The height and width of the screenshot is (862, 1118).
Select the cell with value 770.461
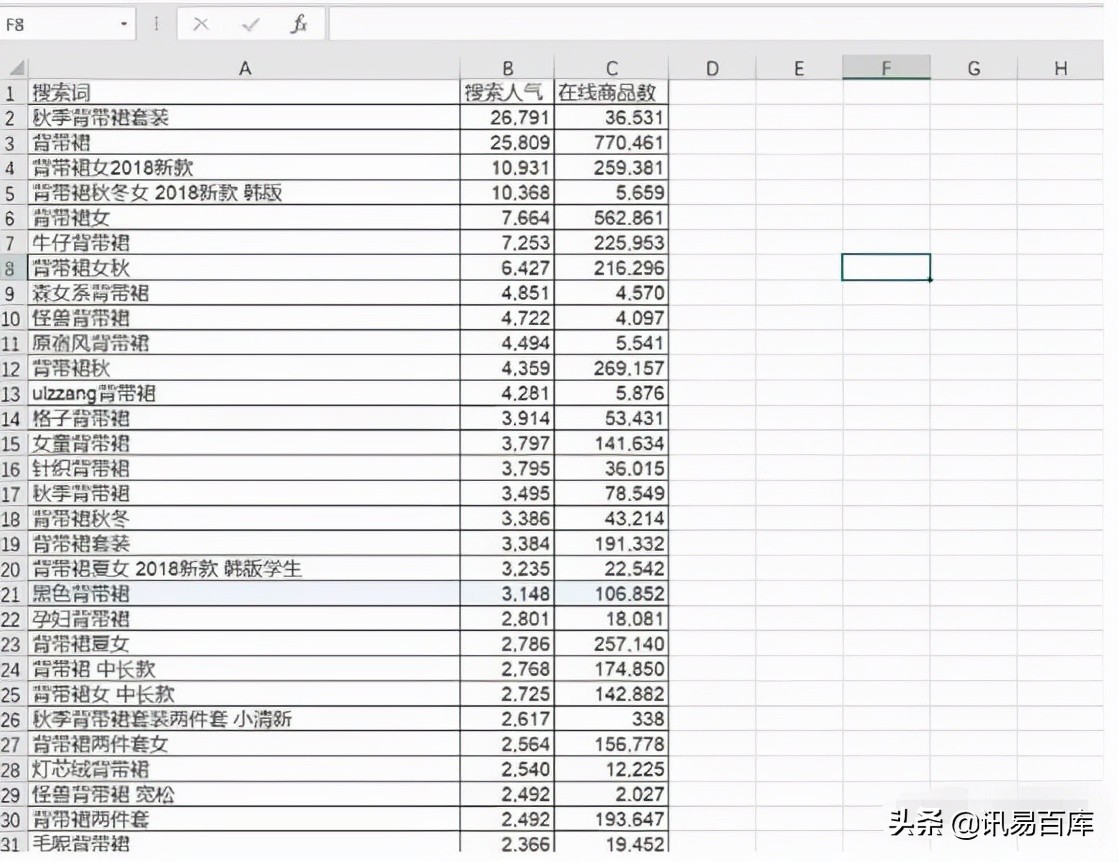[611, 142]
